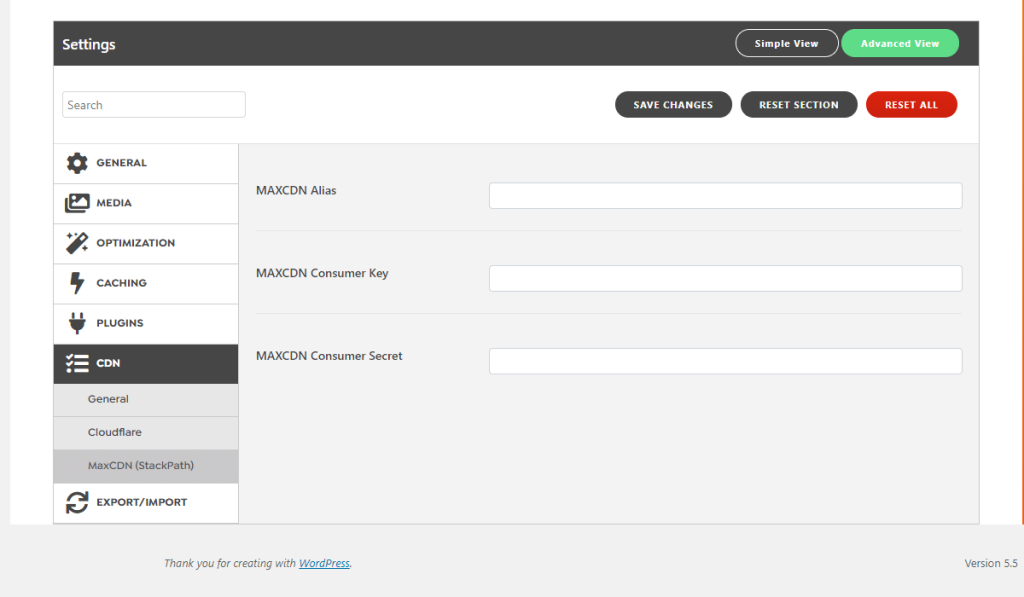Open the OPTIMIZATION settings section
The width and height of the screenshot is (1024, 597).
[146, 244]
